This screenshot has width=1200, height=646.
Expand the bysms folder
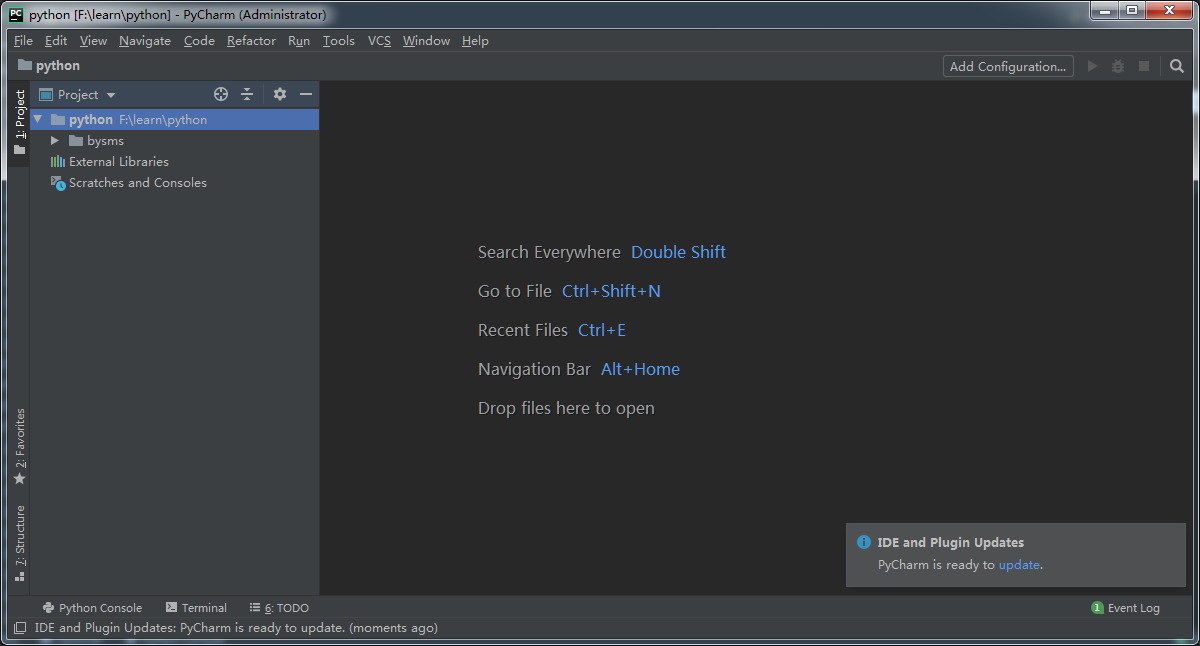pyautogui.click(x=55, y=141)
